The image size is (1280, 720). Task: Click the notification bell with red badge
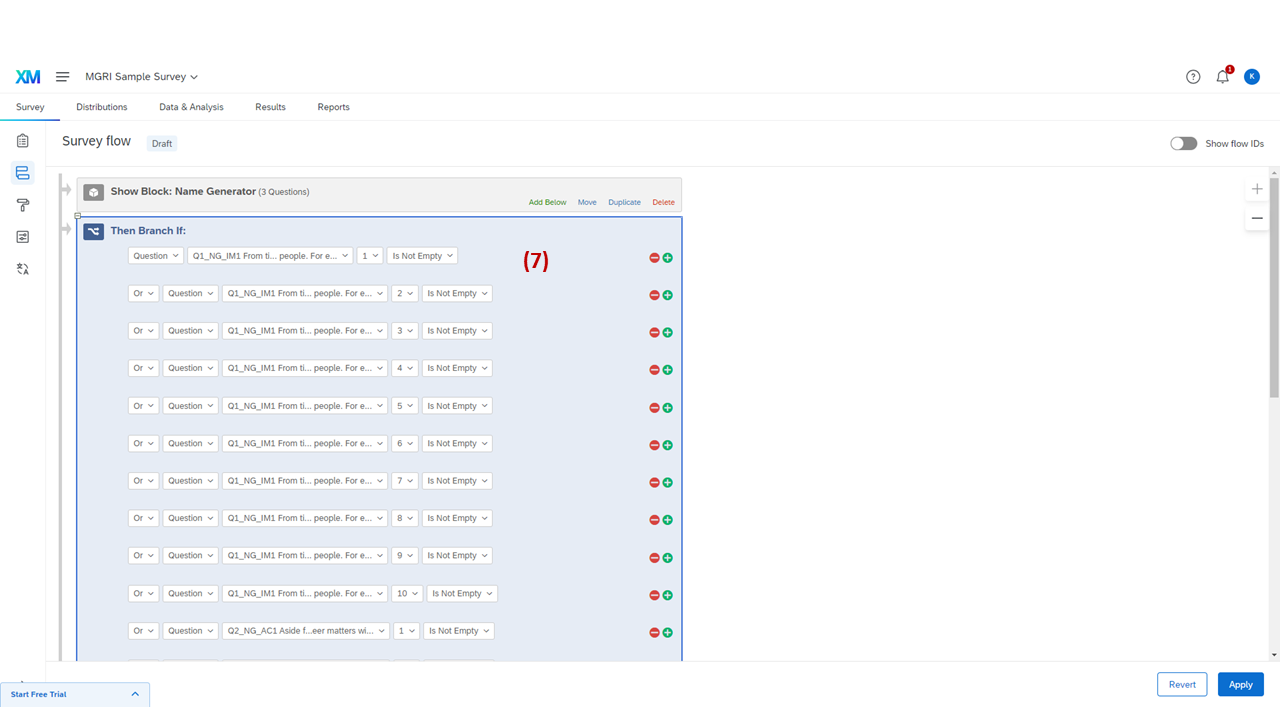coord(1222,76)
